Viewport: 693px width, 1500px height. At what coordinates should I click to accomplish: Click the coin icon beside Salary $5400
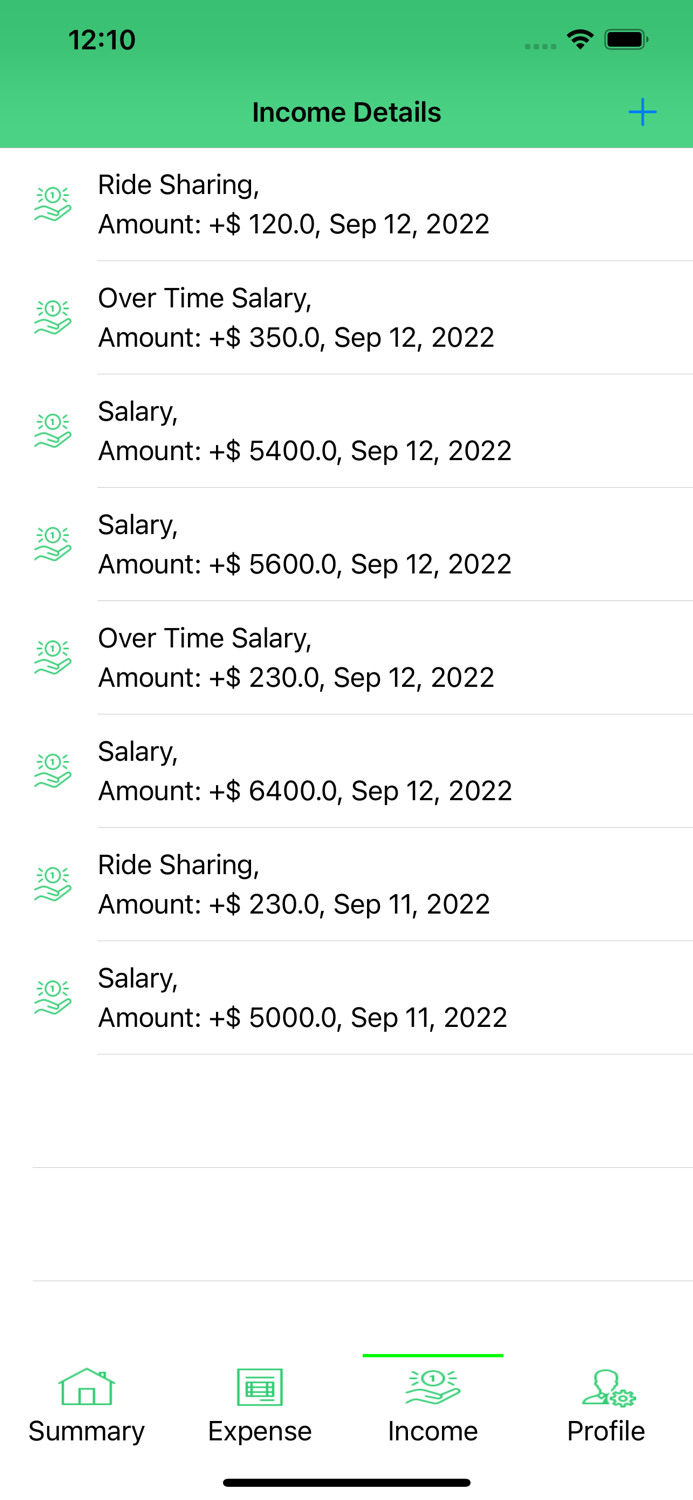point(51,430)
